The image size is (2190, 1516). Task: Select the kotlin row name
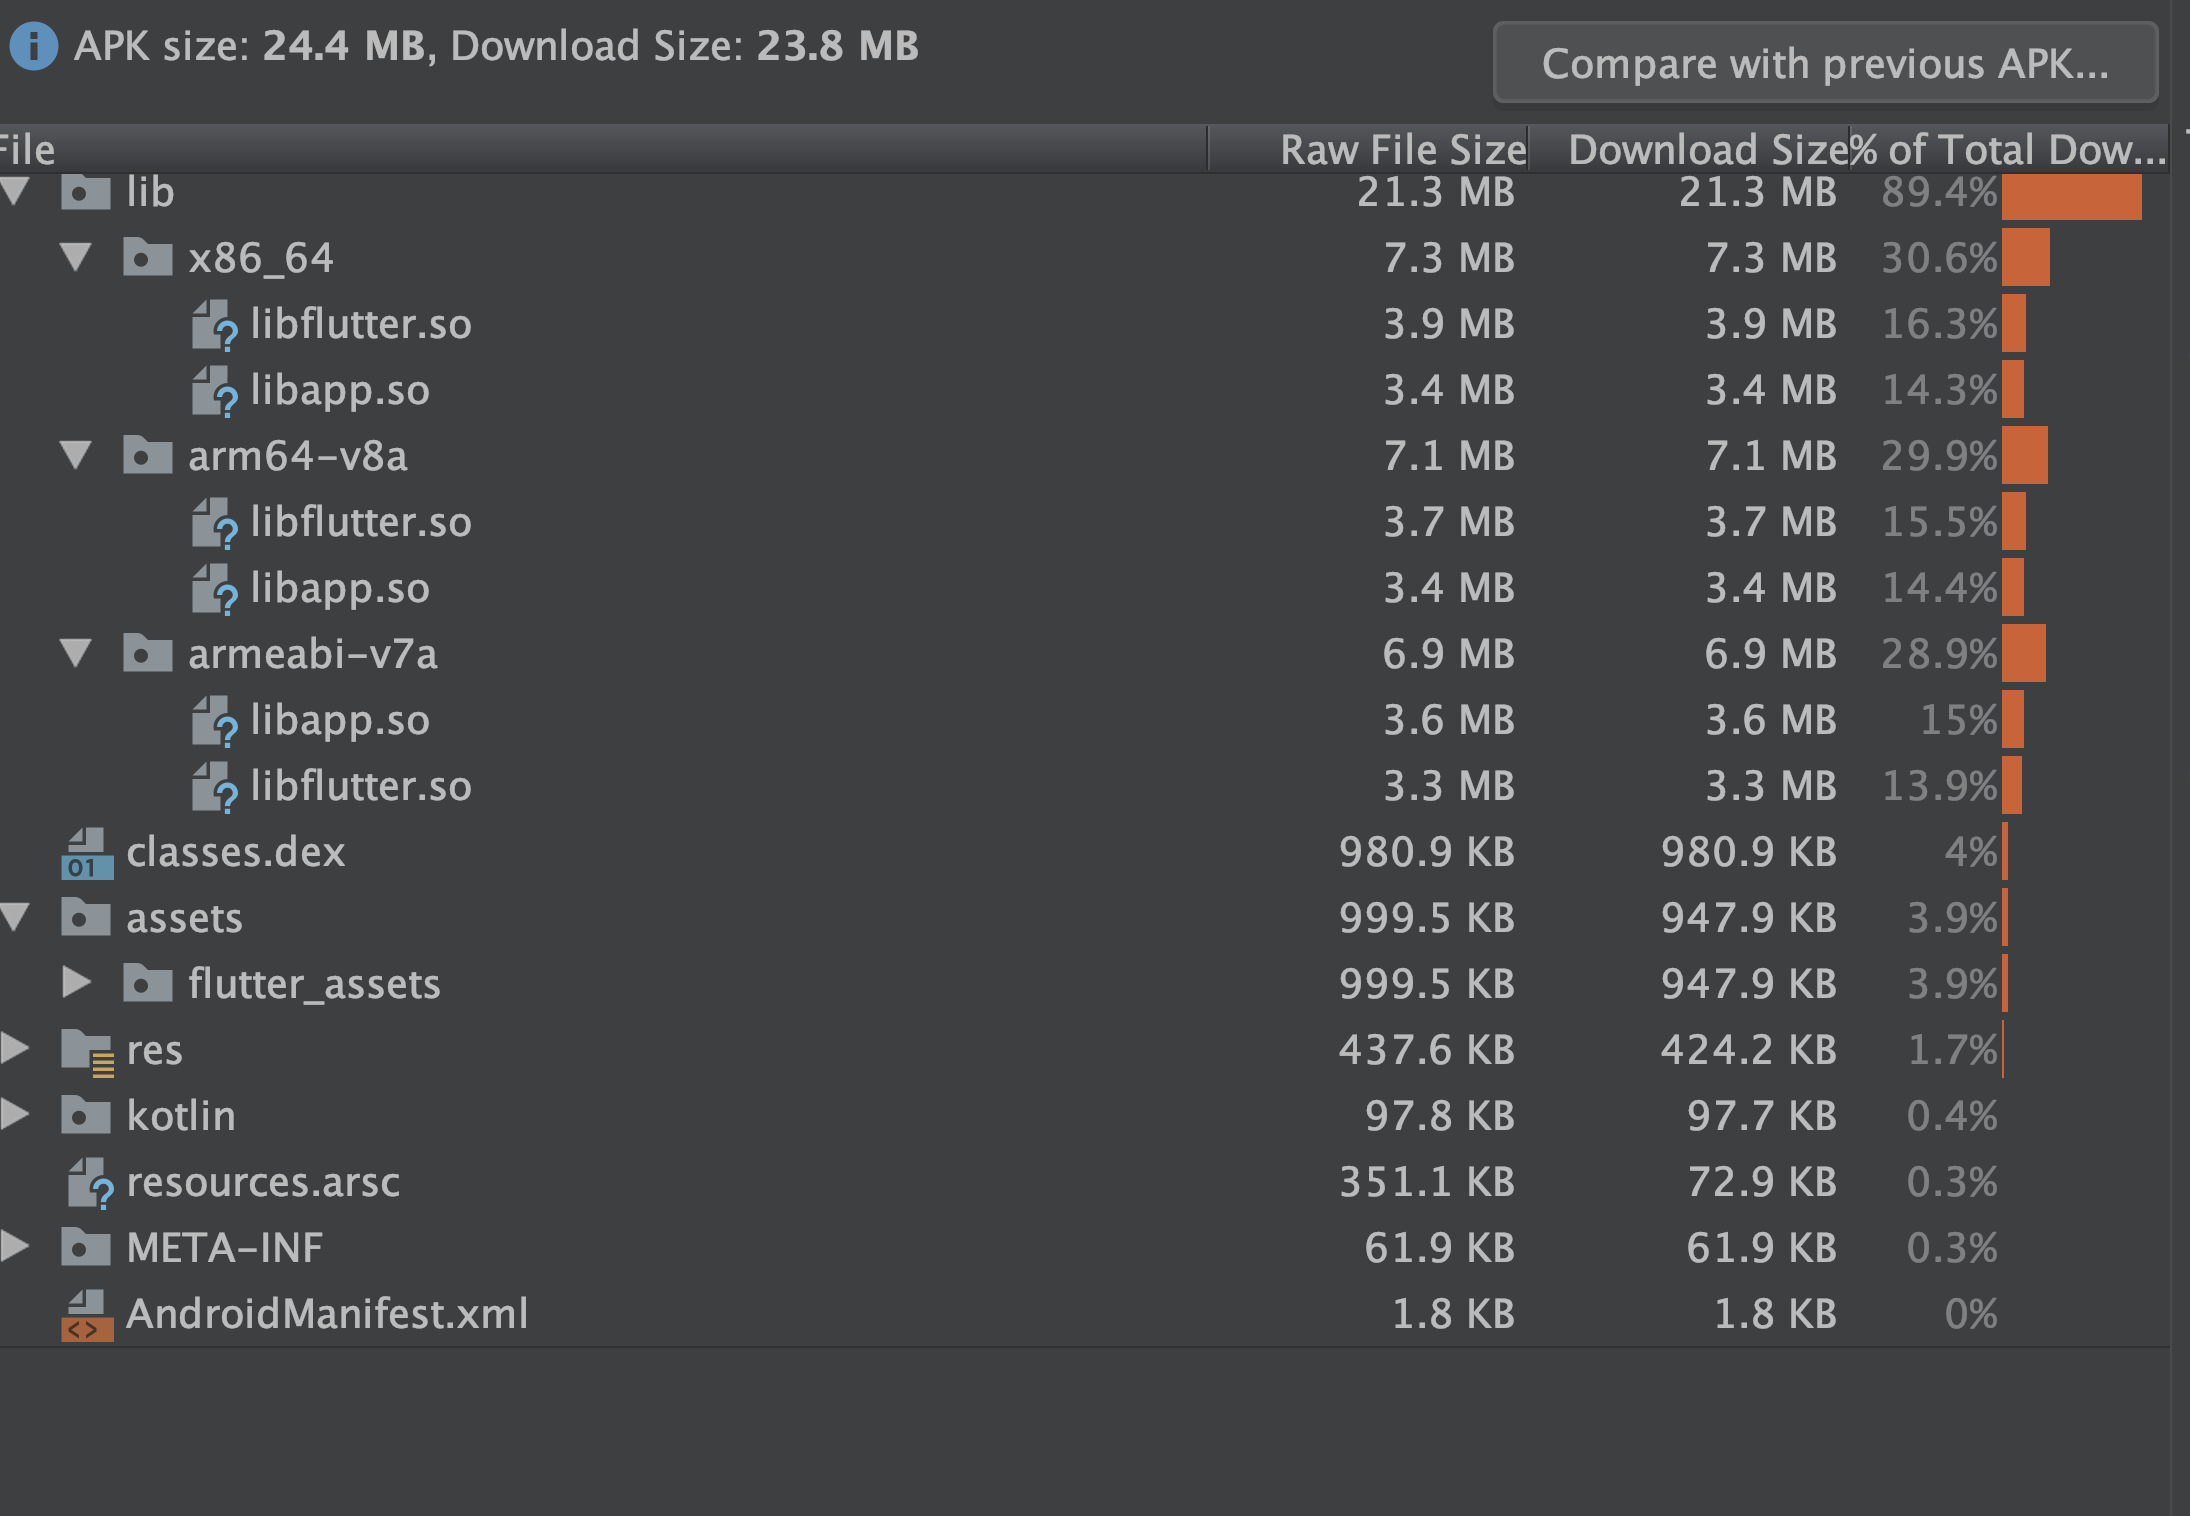point(181,1116)
